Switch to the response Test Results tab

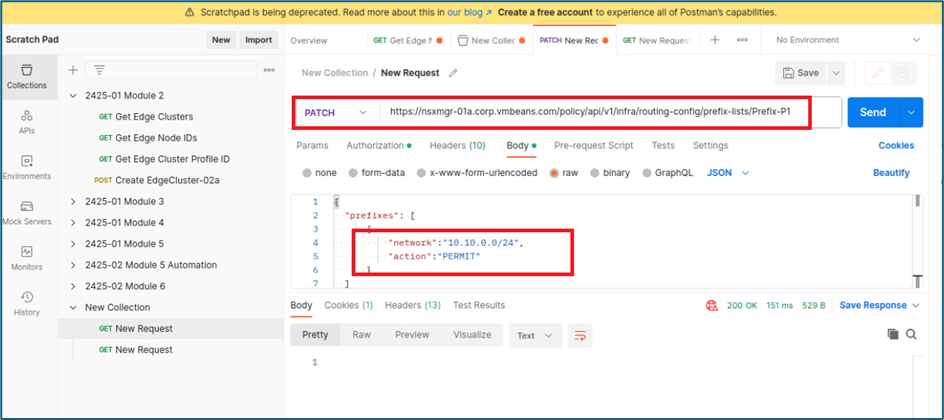click(x=479, y=305)
